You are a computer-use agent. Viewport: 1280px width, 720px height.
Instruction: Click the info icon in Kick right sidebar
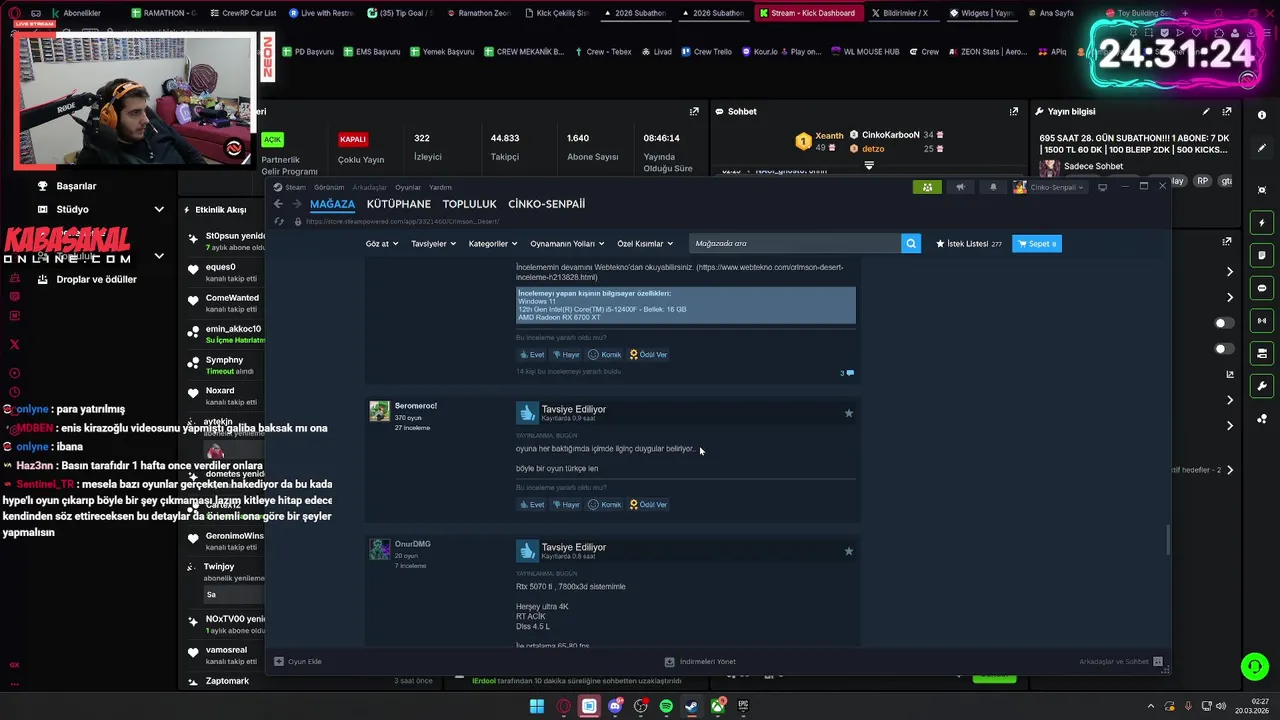1262,115
